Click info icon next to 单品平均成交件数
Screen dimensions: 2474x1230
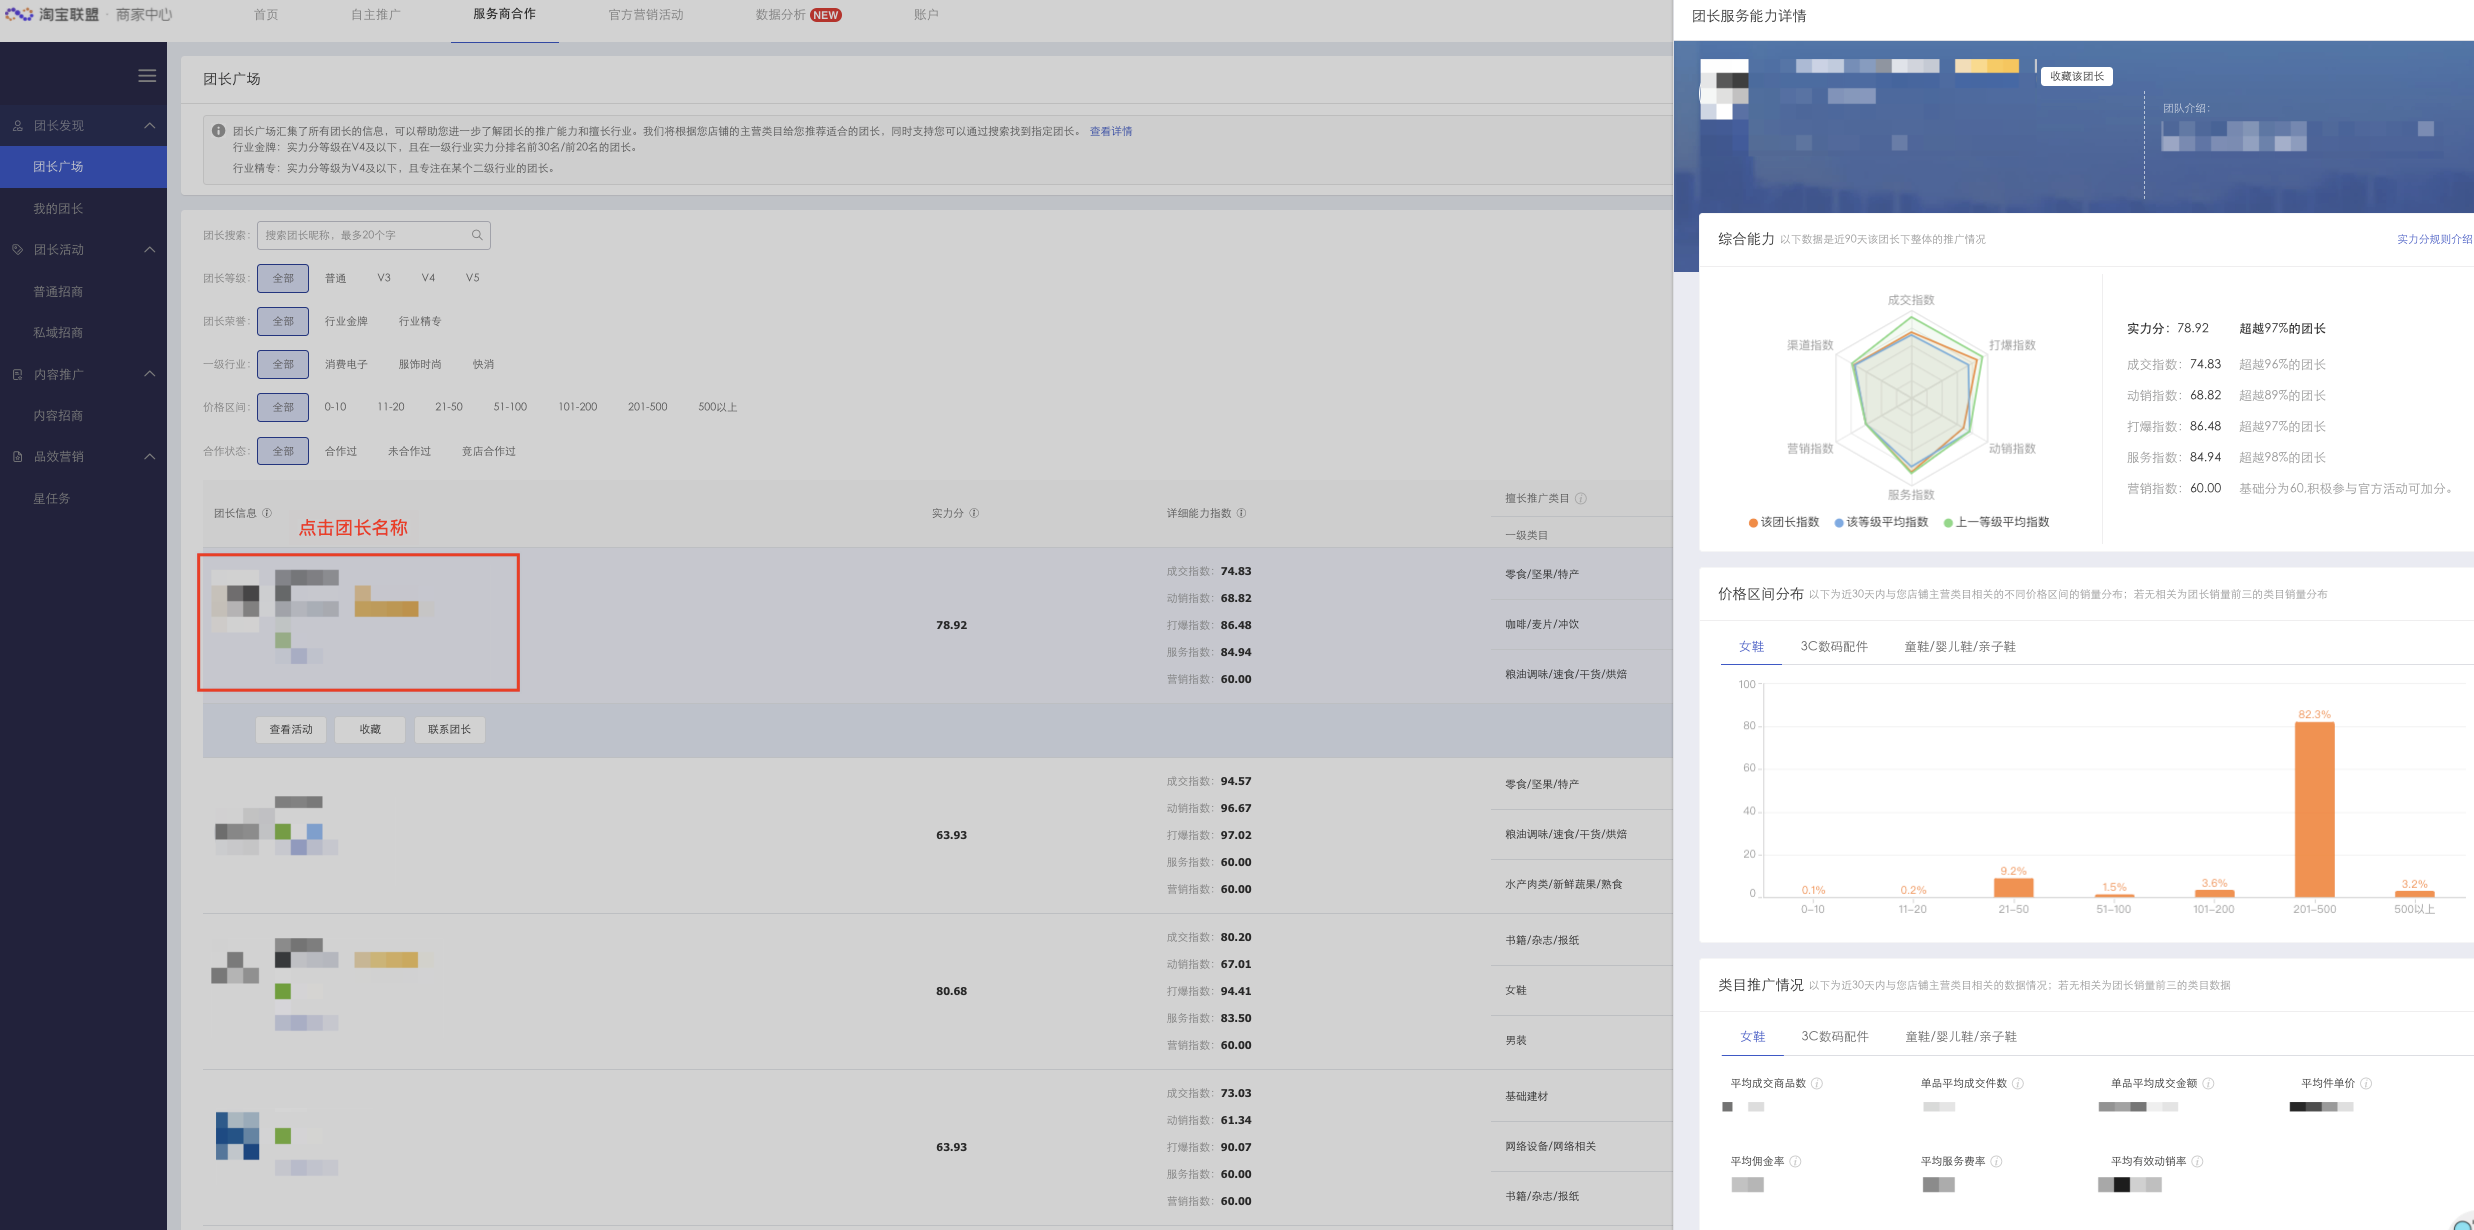(2018, 1083)
